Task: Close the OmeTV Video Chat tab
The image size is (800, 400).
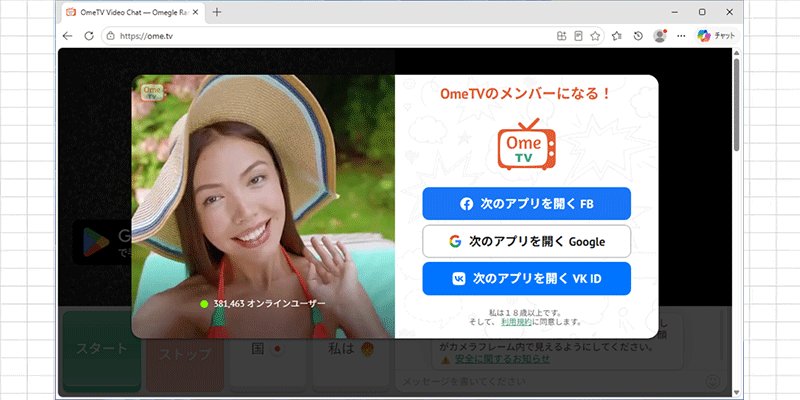Action: (x=195, y=12)
